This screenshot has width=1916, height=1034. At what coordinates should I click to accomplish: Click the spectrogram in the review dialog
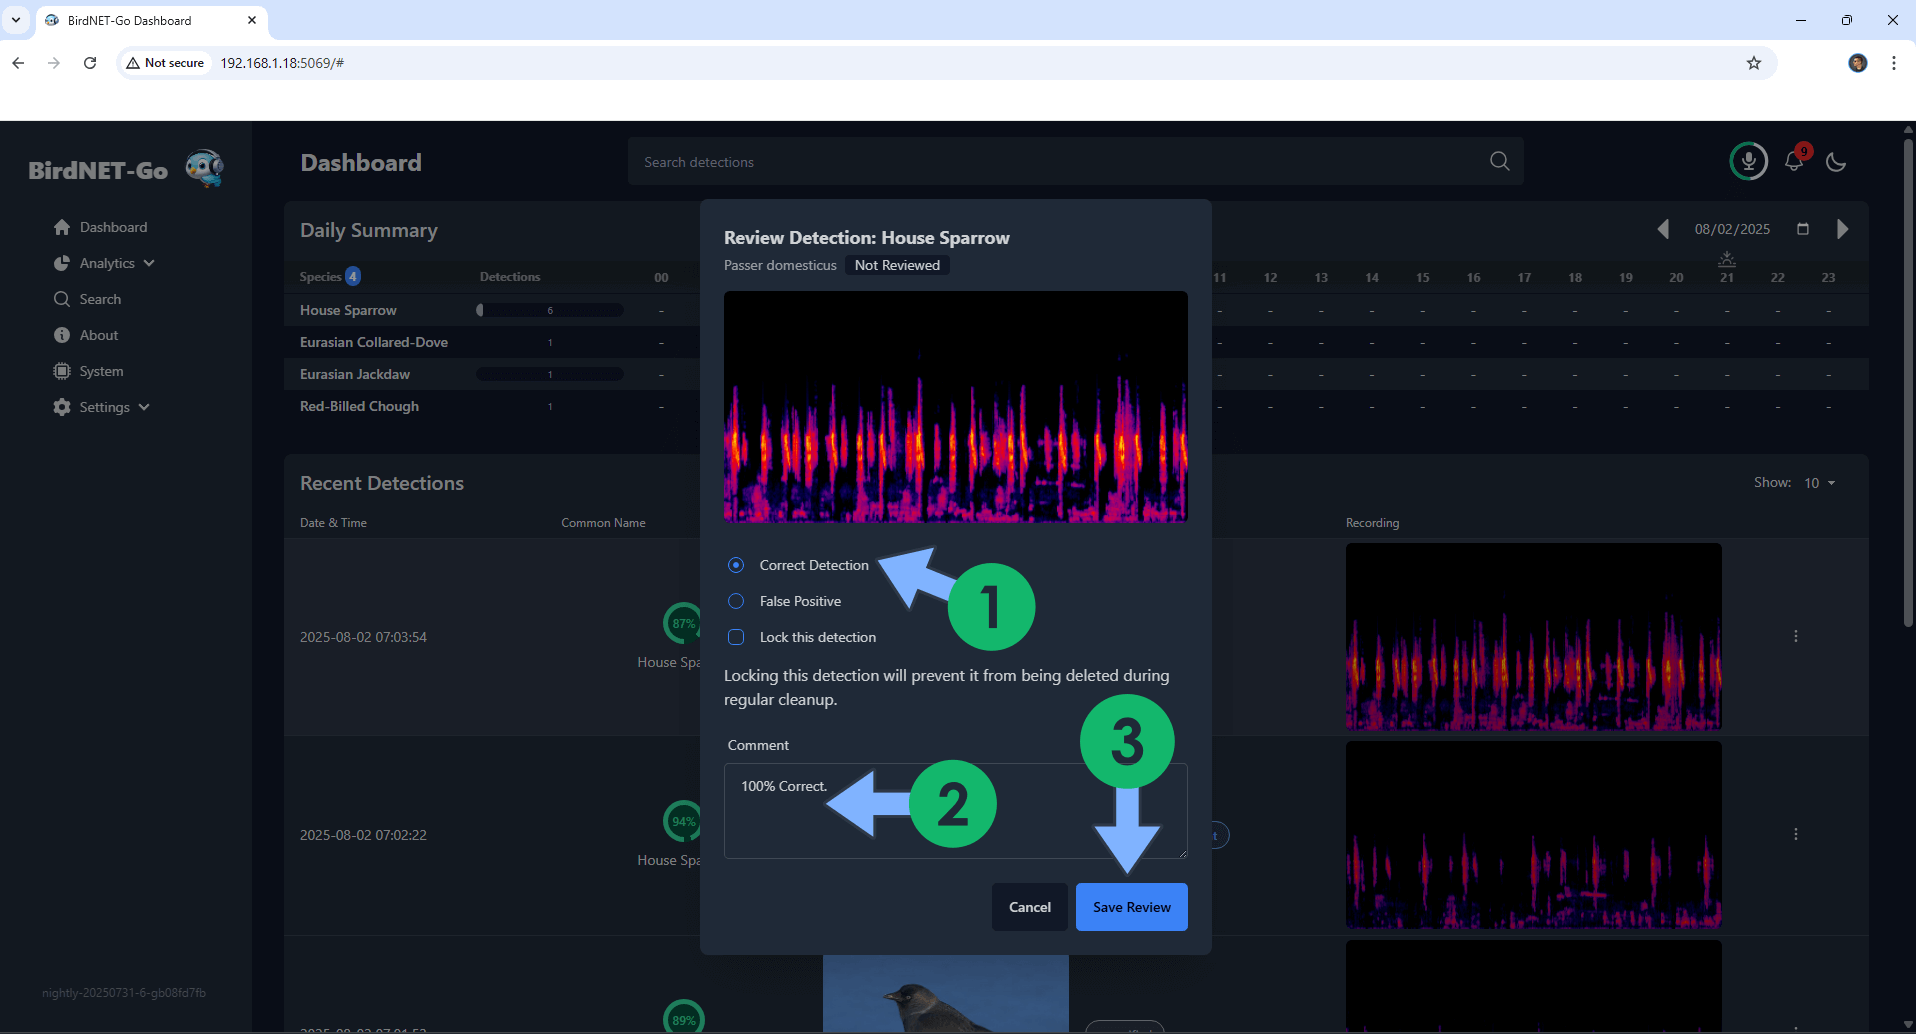pos(956,407)
